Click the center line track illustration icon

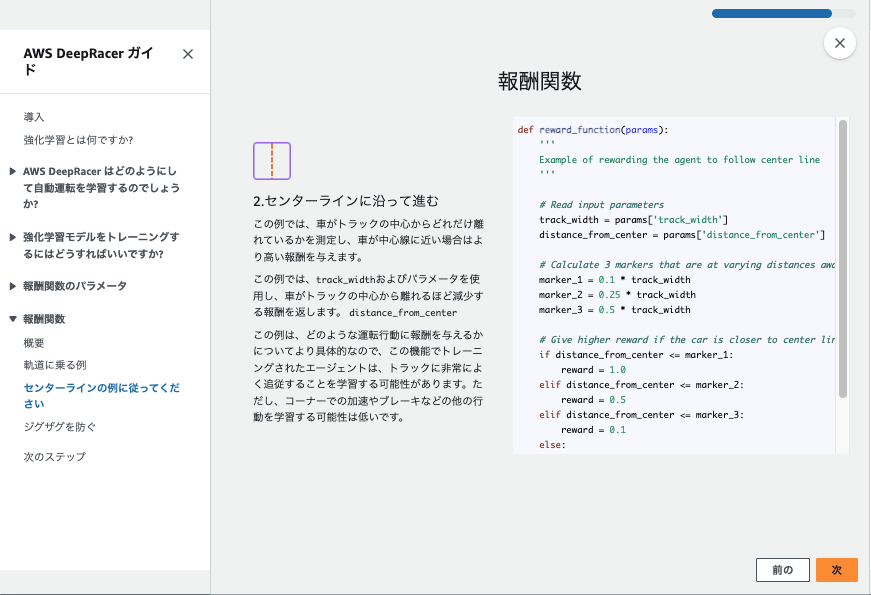coord(272,161)
